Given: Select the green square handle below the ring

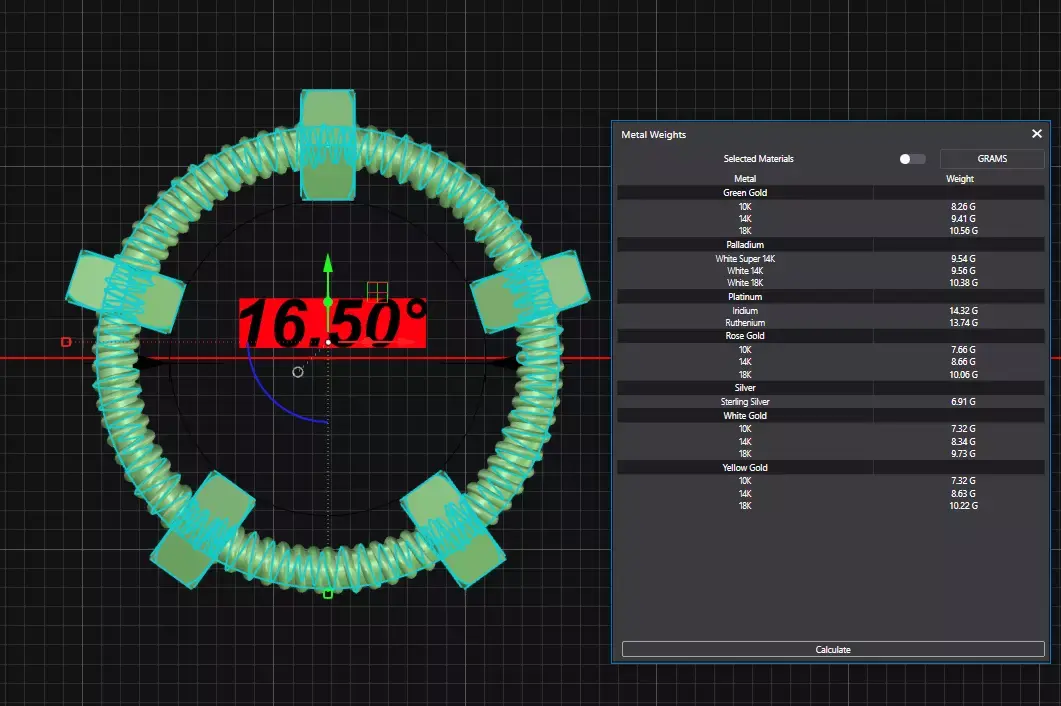Looking at the screenshot, I should coord(328,594).
